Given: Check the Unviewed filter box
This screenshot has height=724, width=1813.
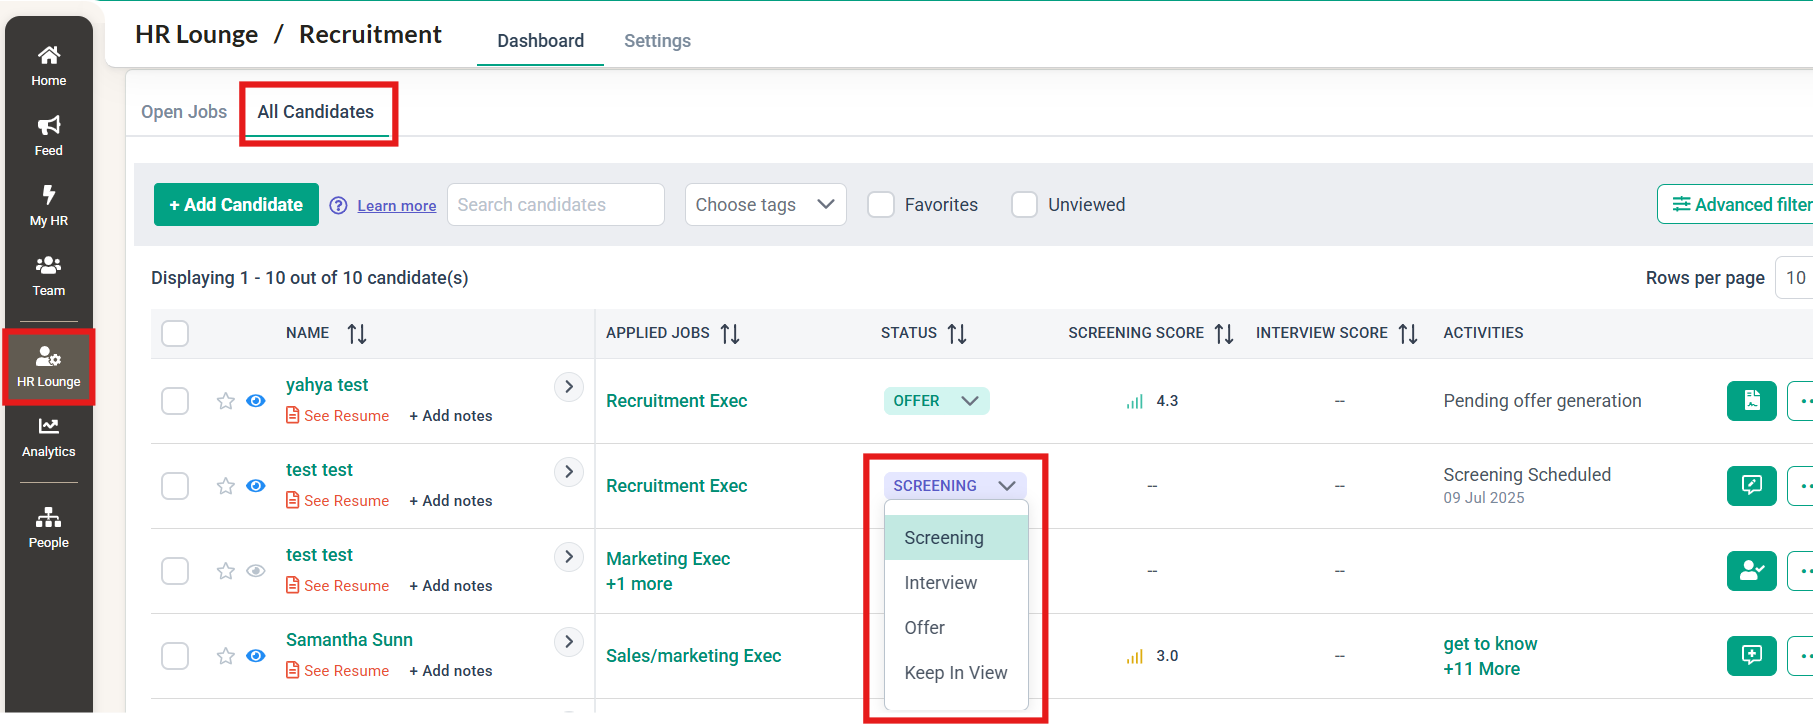Looking at the screenshot, I should (x=1024, y=205).
